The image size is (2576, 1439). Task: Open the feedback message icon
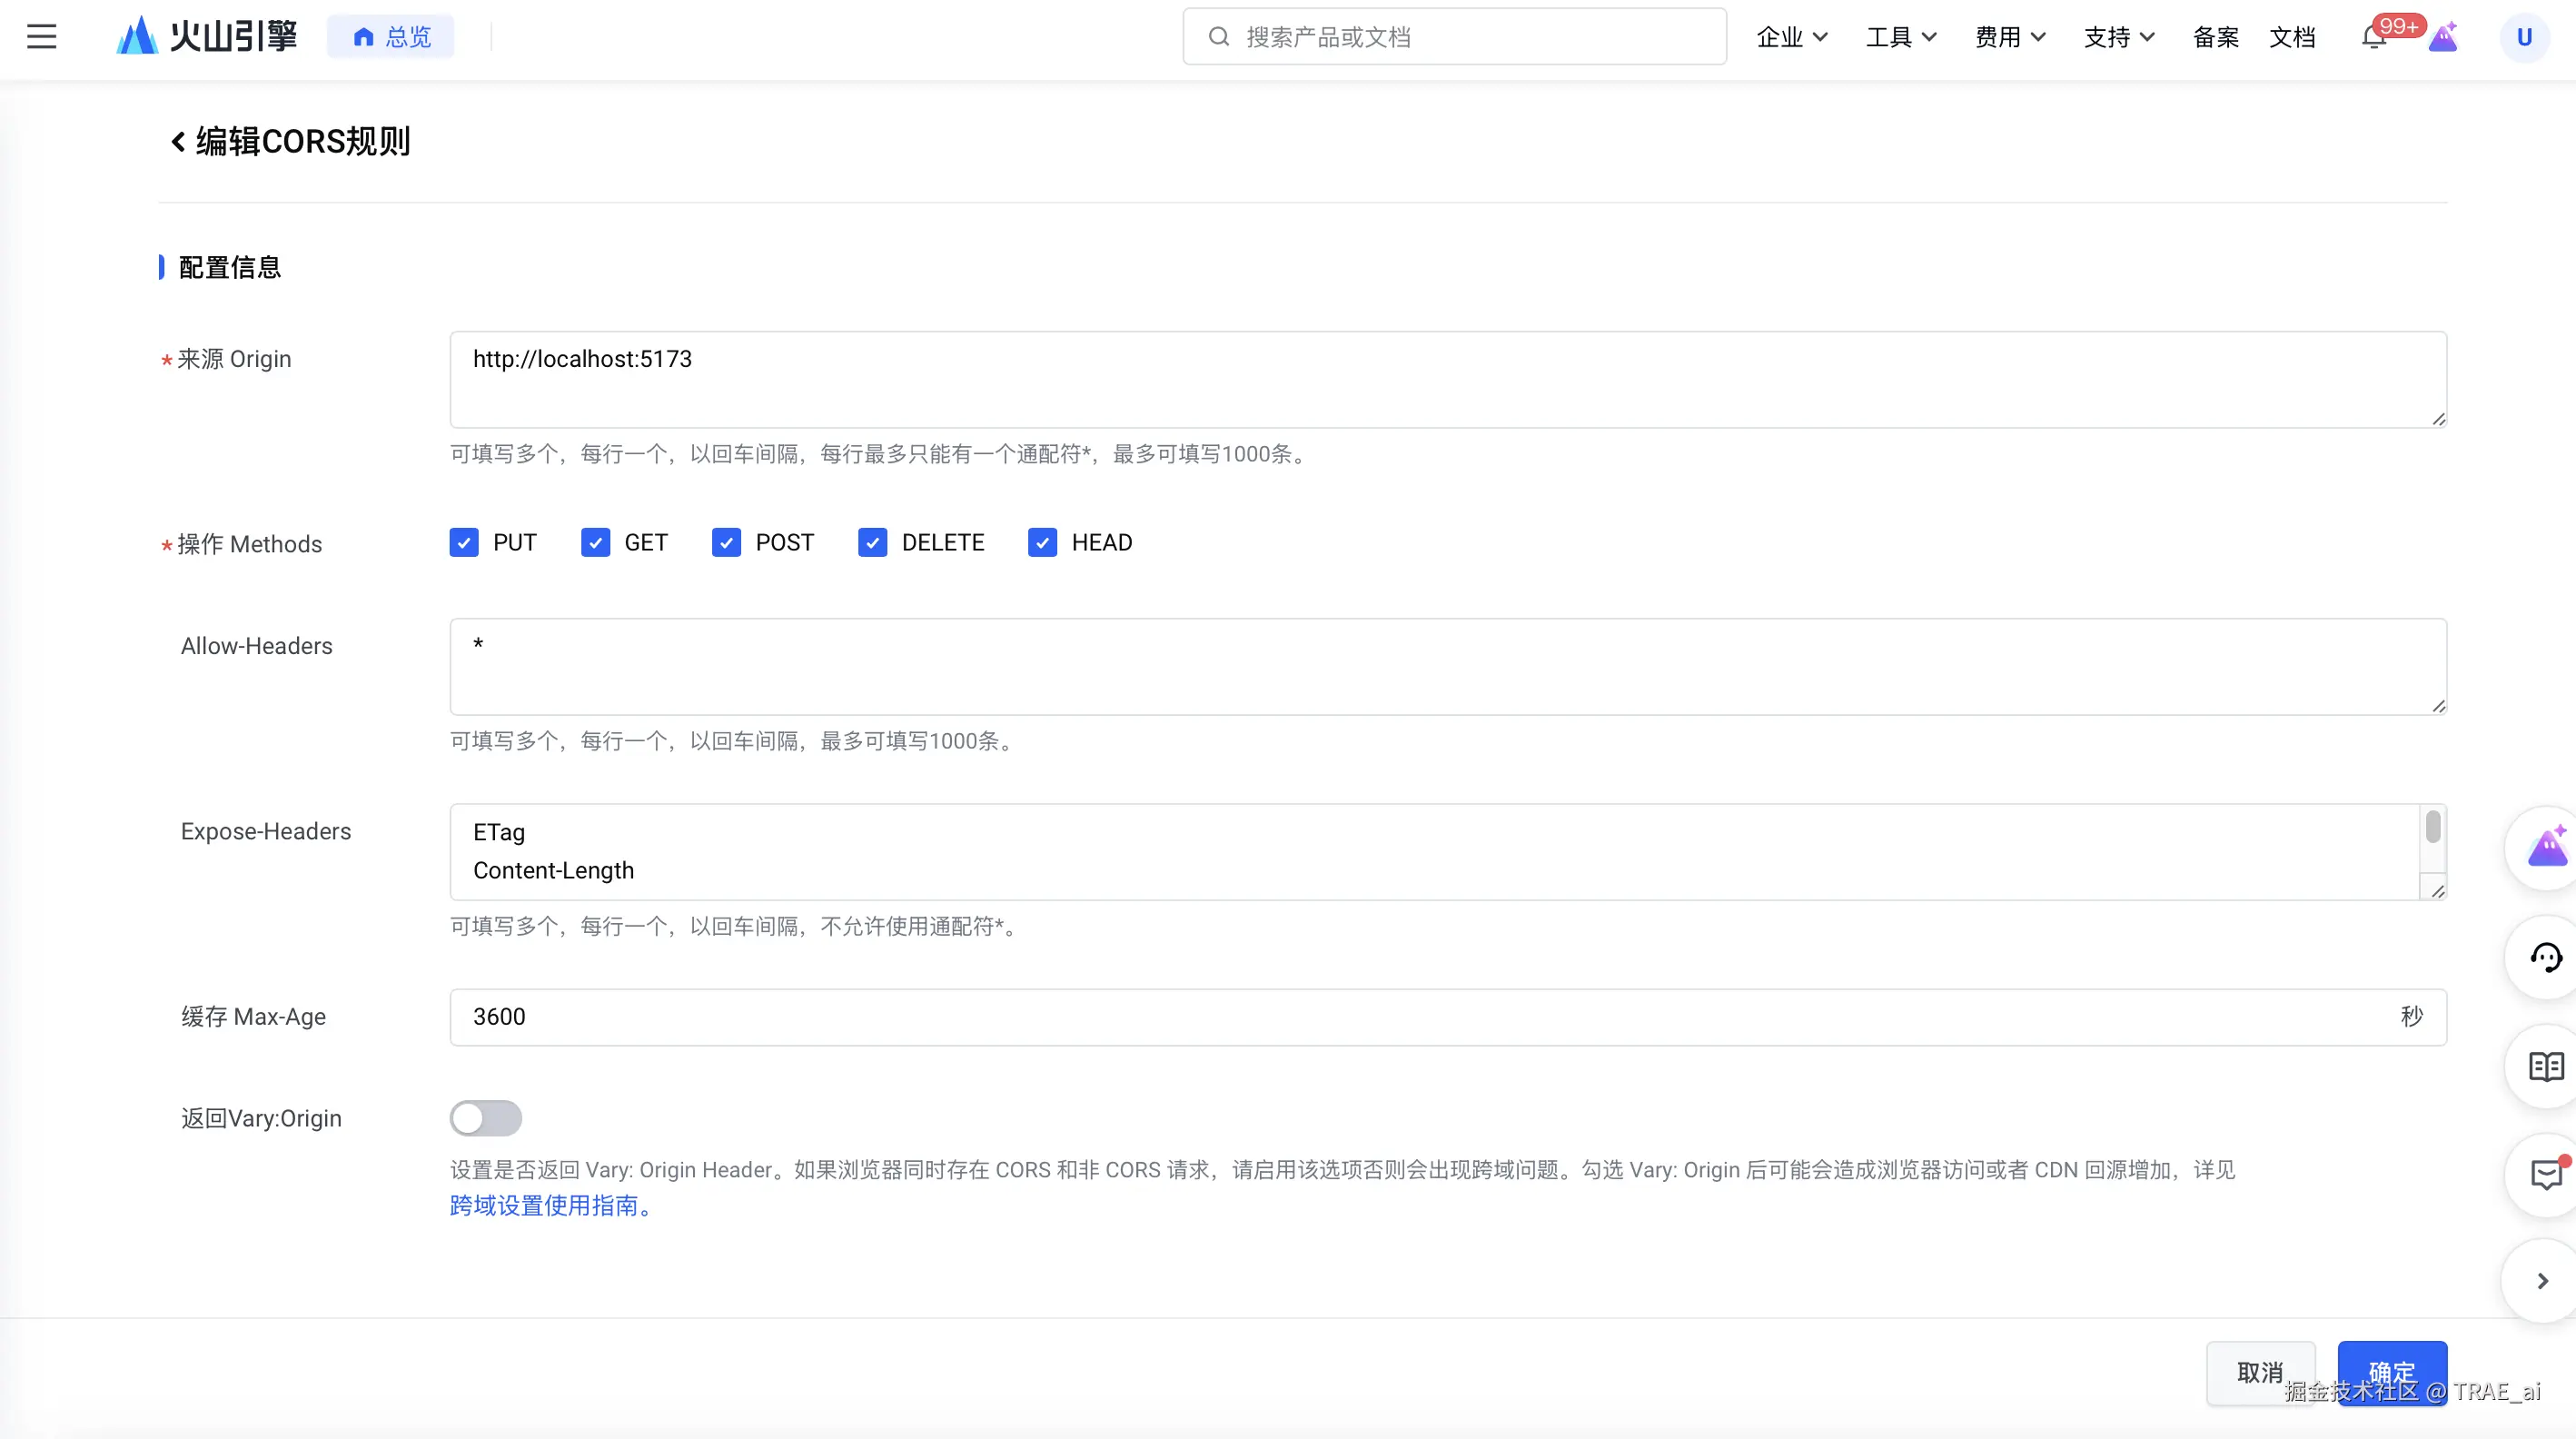point(2545,1175)
